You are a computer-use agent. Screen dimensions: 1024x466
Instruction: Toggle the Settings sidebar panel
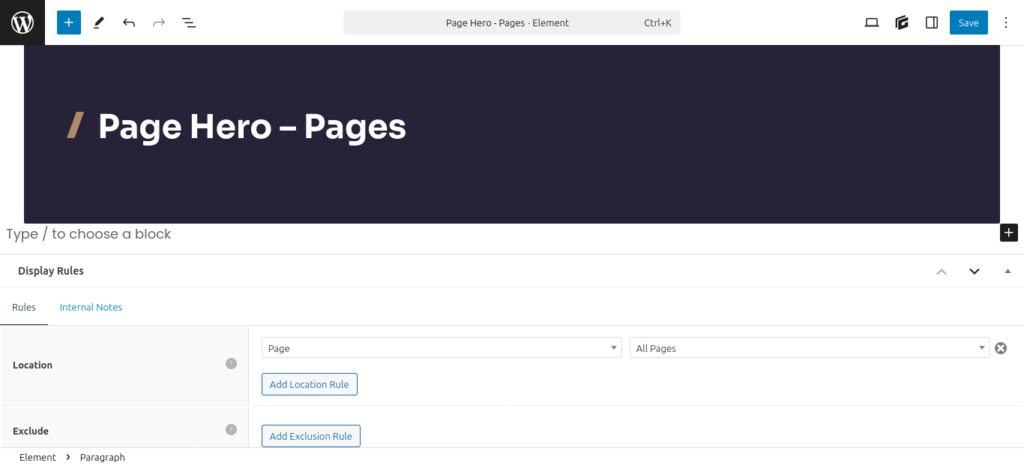click(x=932, y=23)
